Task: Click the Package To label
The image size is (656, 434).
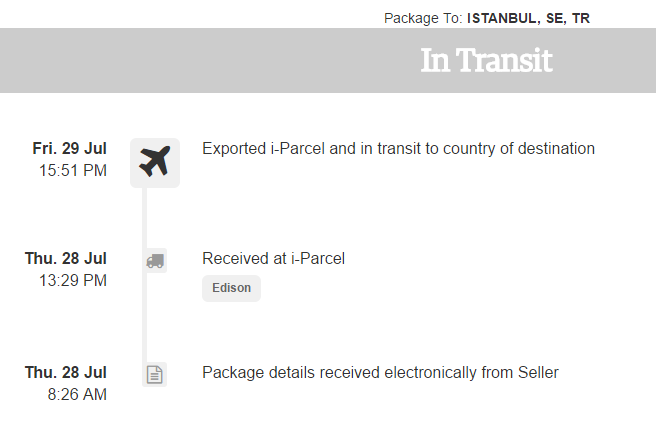Action: pyautogui.click(x=423, y=18)
